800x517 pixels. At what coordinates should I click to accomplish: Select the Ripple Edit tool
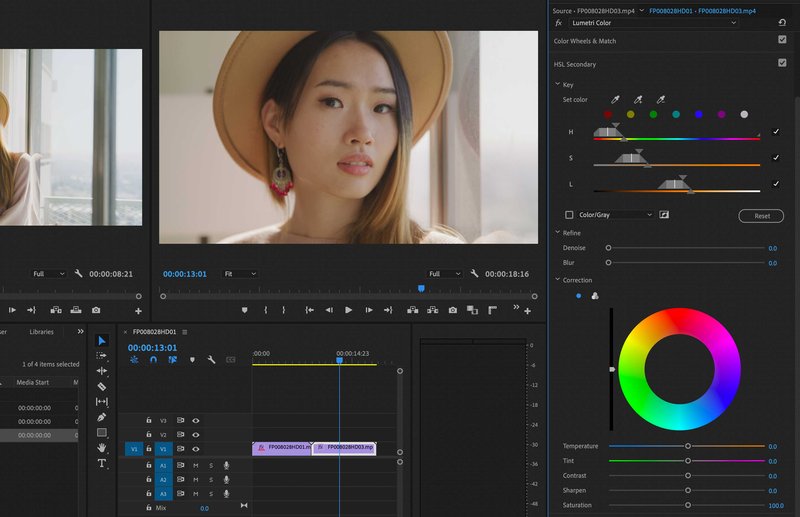click(x=102, y=371)
